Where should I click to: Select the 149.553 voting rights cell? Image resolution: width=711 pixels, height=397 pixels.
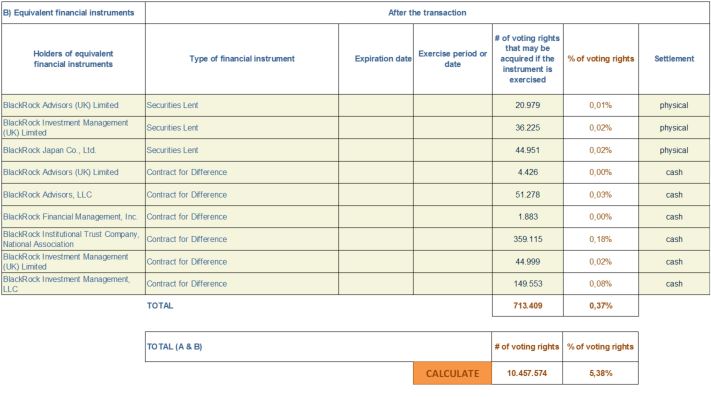[x=528, y=284]
